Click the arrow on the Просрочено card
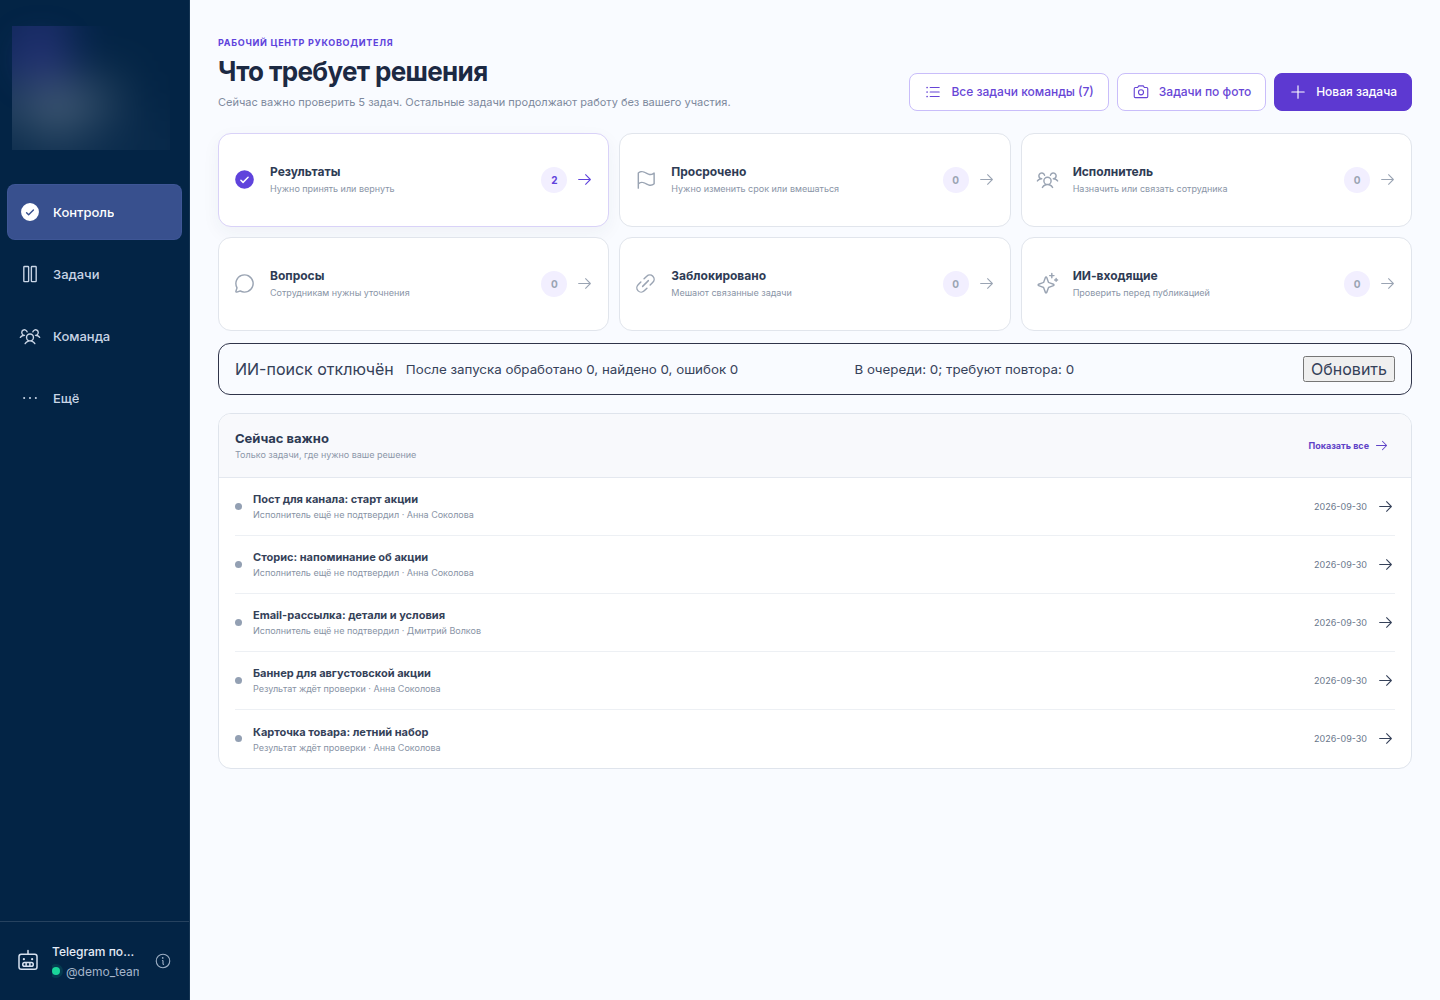 pyautogui.click(x=987, y=180)
